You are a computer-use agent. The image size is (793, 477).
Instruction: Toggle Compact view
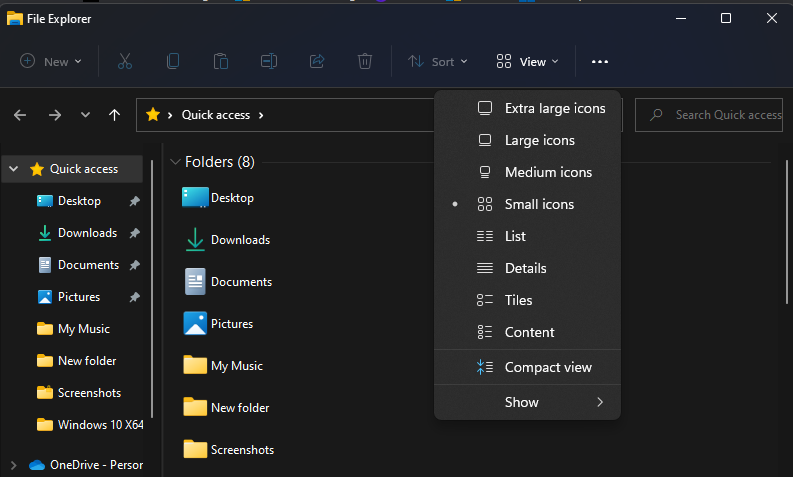point(527,367)
